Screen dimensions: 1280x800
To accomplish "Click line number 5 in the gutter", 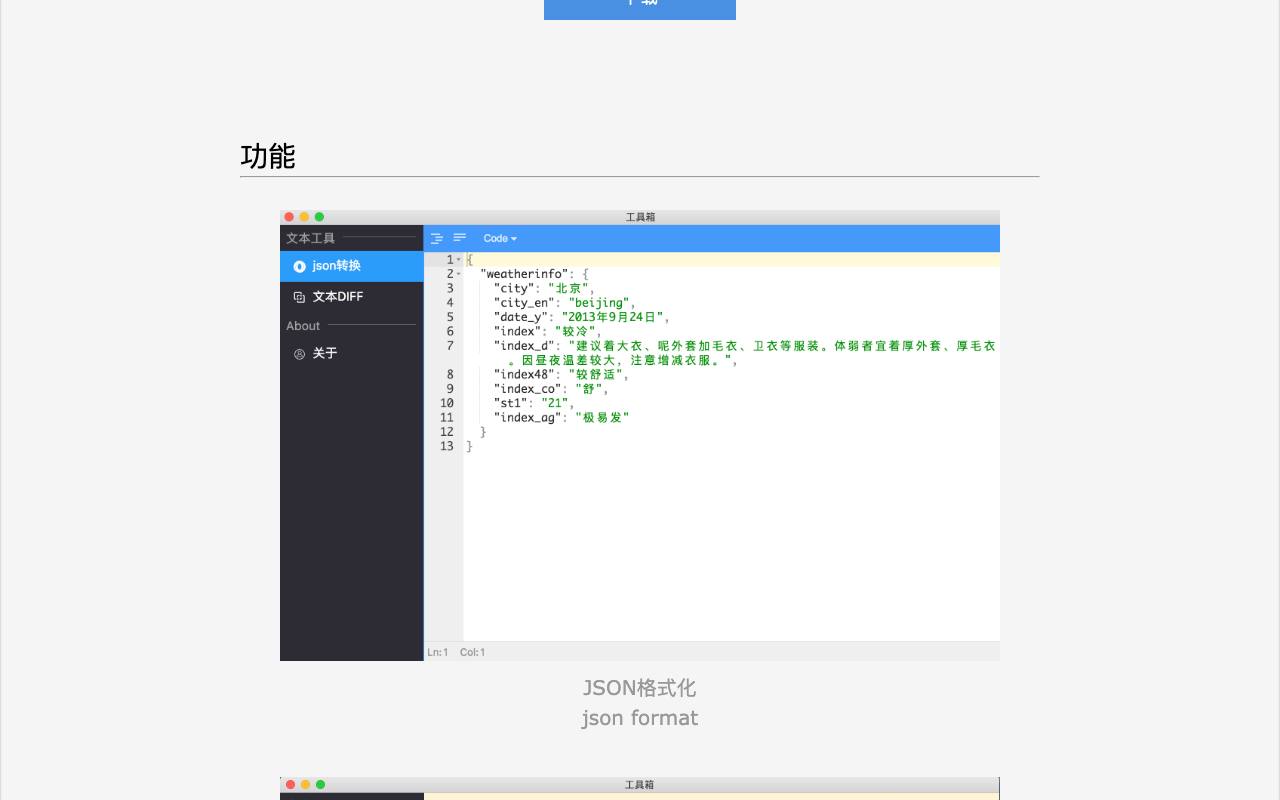I will pos(450,317).
